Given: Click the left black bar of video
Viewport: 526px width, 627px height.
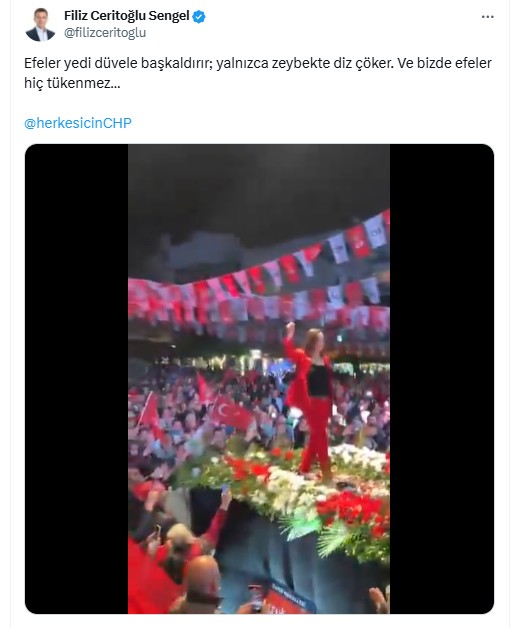Looking at the screenshot, I should tap(76, 379).
